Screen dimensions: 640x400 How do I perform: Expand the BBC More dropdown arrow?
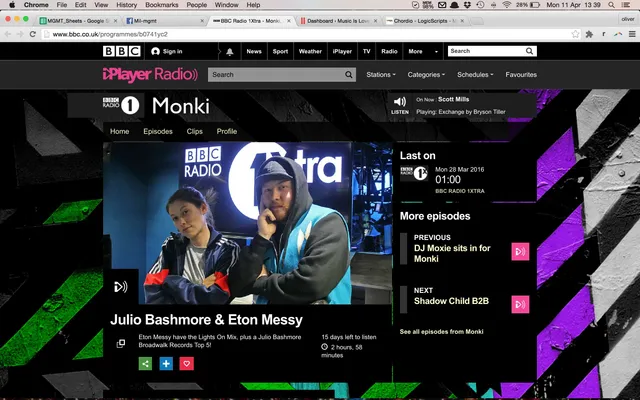[436, 51]
